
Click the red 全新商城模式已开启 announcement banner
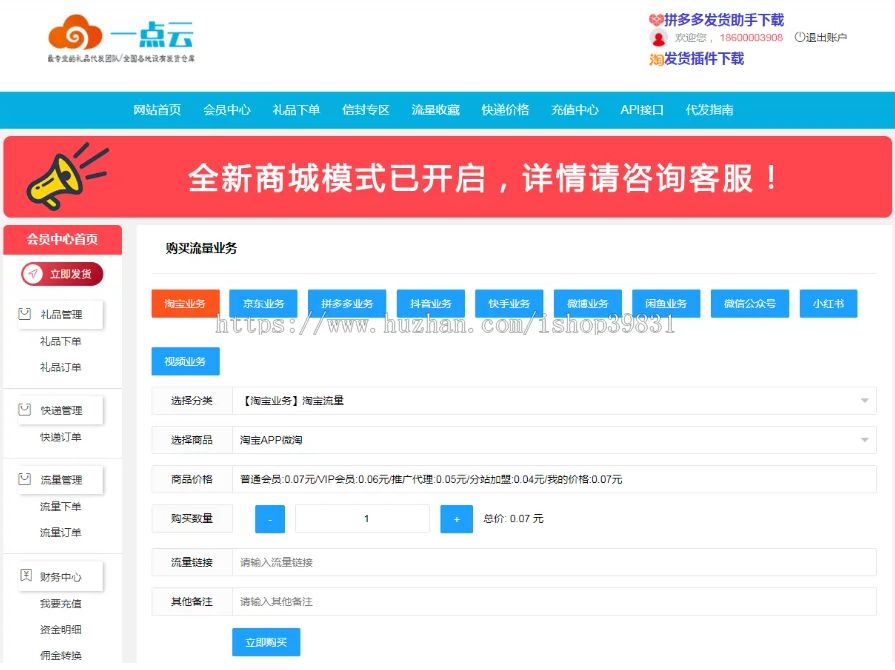(448, 177)
